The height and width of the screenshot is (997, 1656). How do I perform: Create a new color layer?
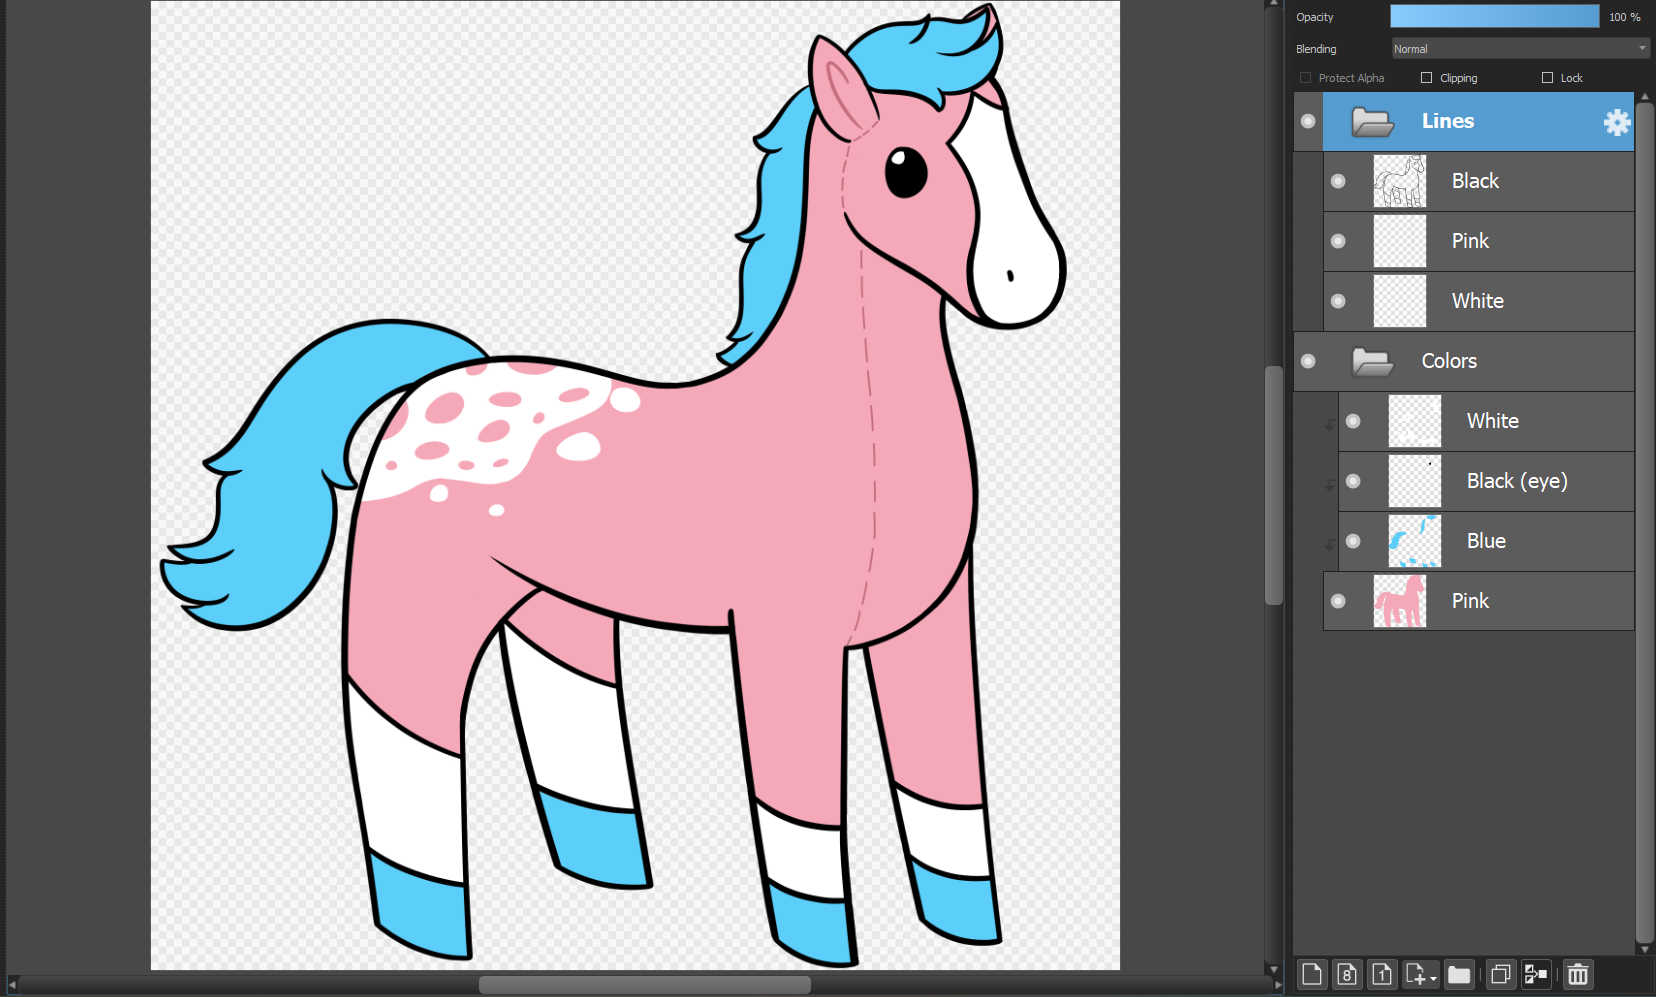pyautogui.click(x=1312, y=974)
